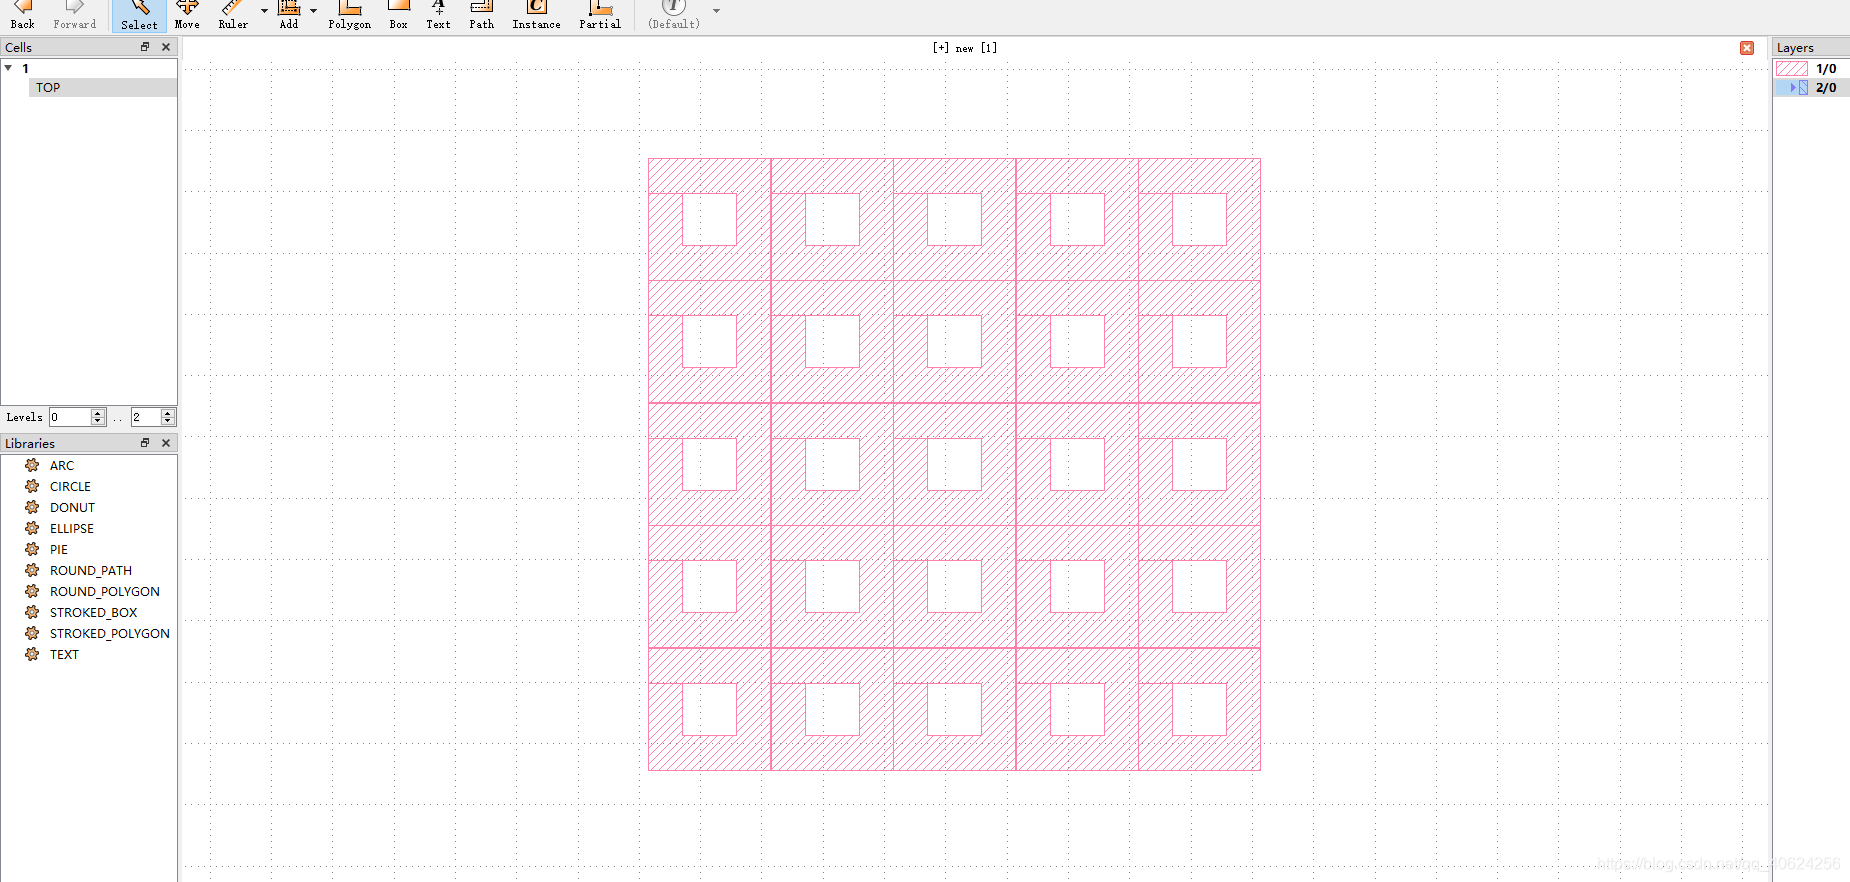Activate the Instance tool

coord(536,15)
